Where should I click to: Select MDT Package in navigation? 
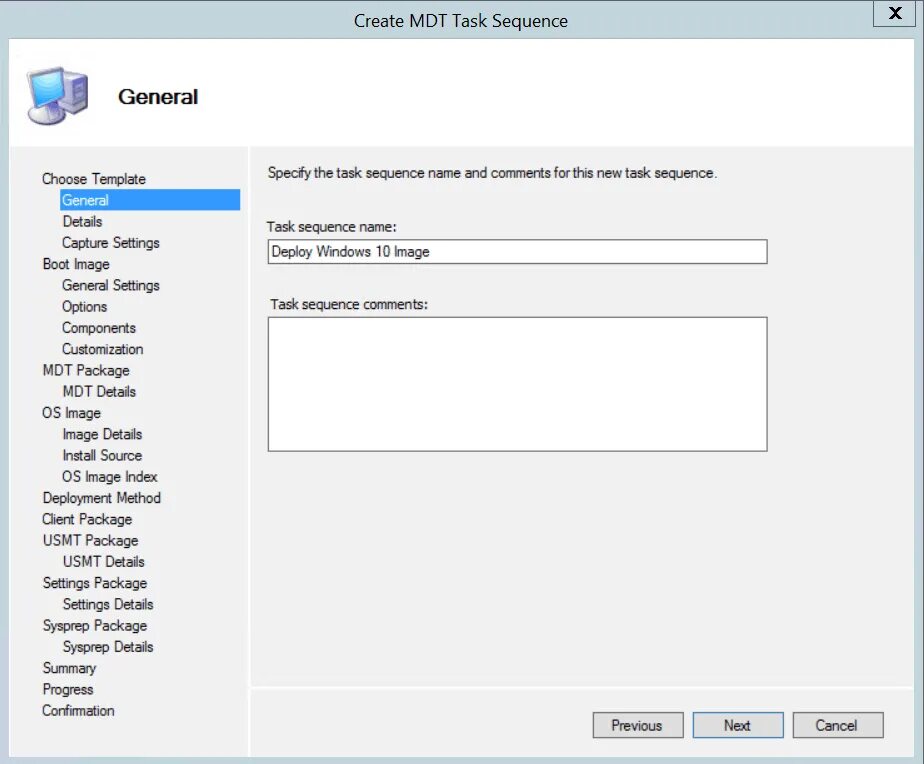86,370
